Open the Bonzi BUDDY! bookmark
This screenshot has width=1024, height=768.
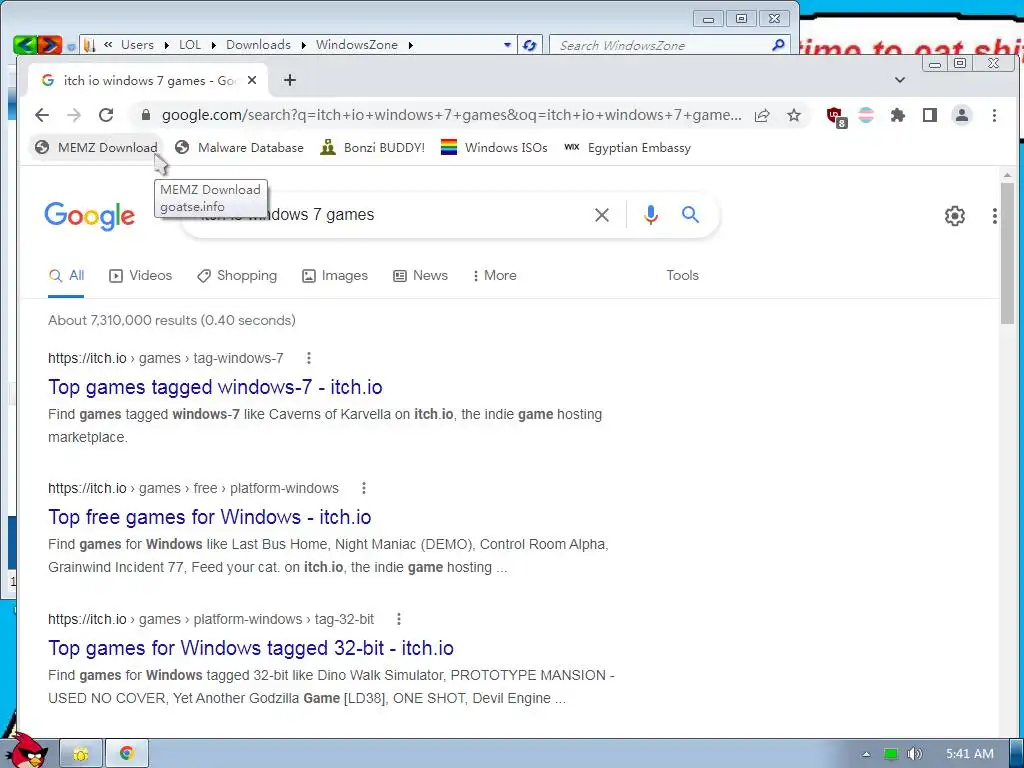click(x=373, y=148)
